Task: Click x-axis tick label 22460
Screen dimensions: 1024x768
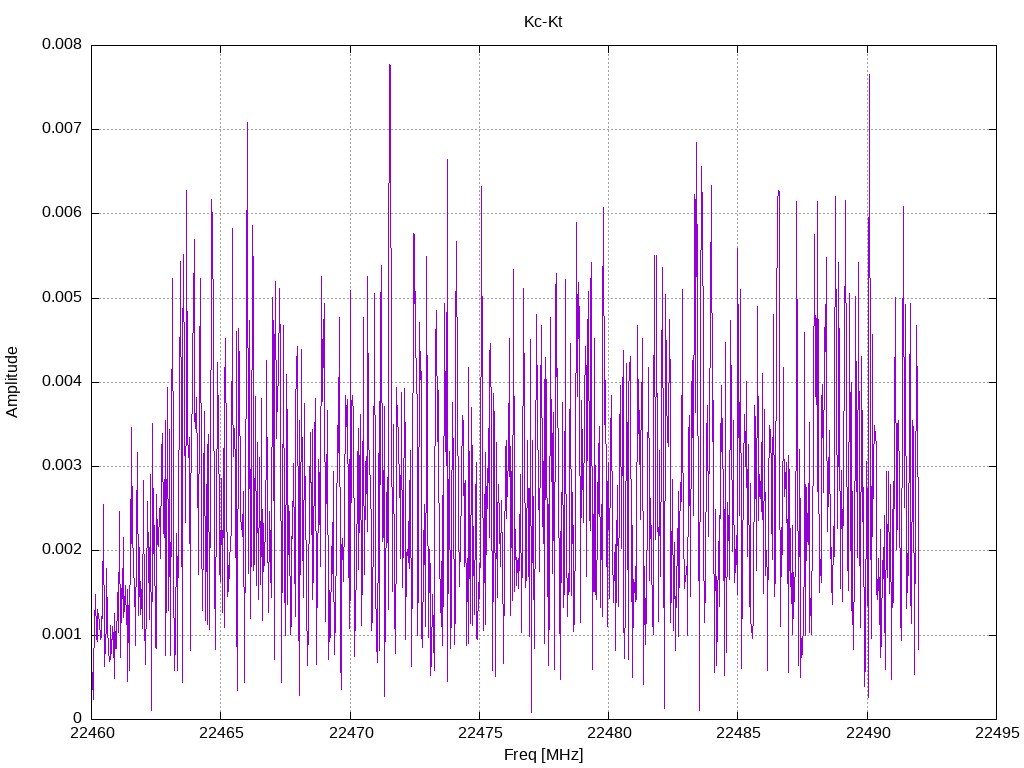Action: click(x=91, y=733)
